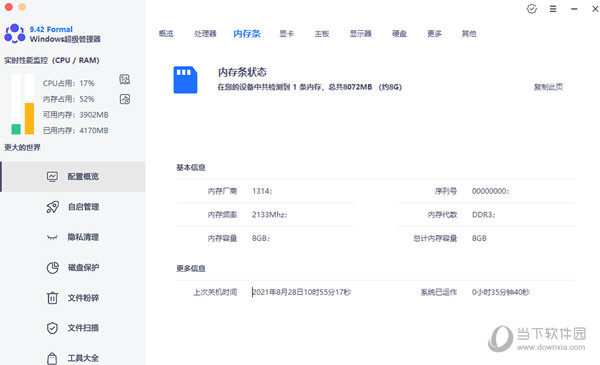Click the 已用内存: 4170MB reading
The image size is (600, 365).
(x=75, y=130)
